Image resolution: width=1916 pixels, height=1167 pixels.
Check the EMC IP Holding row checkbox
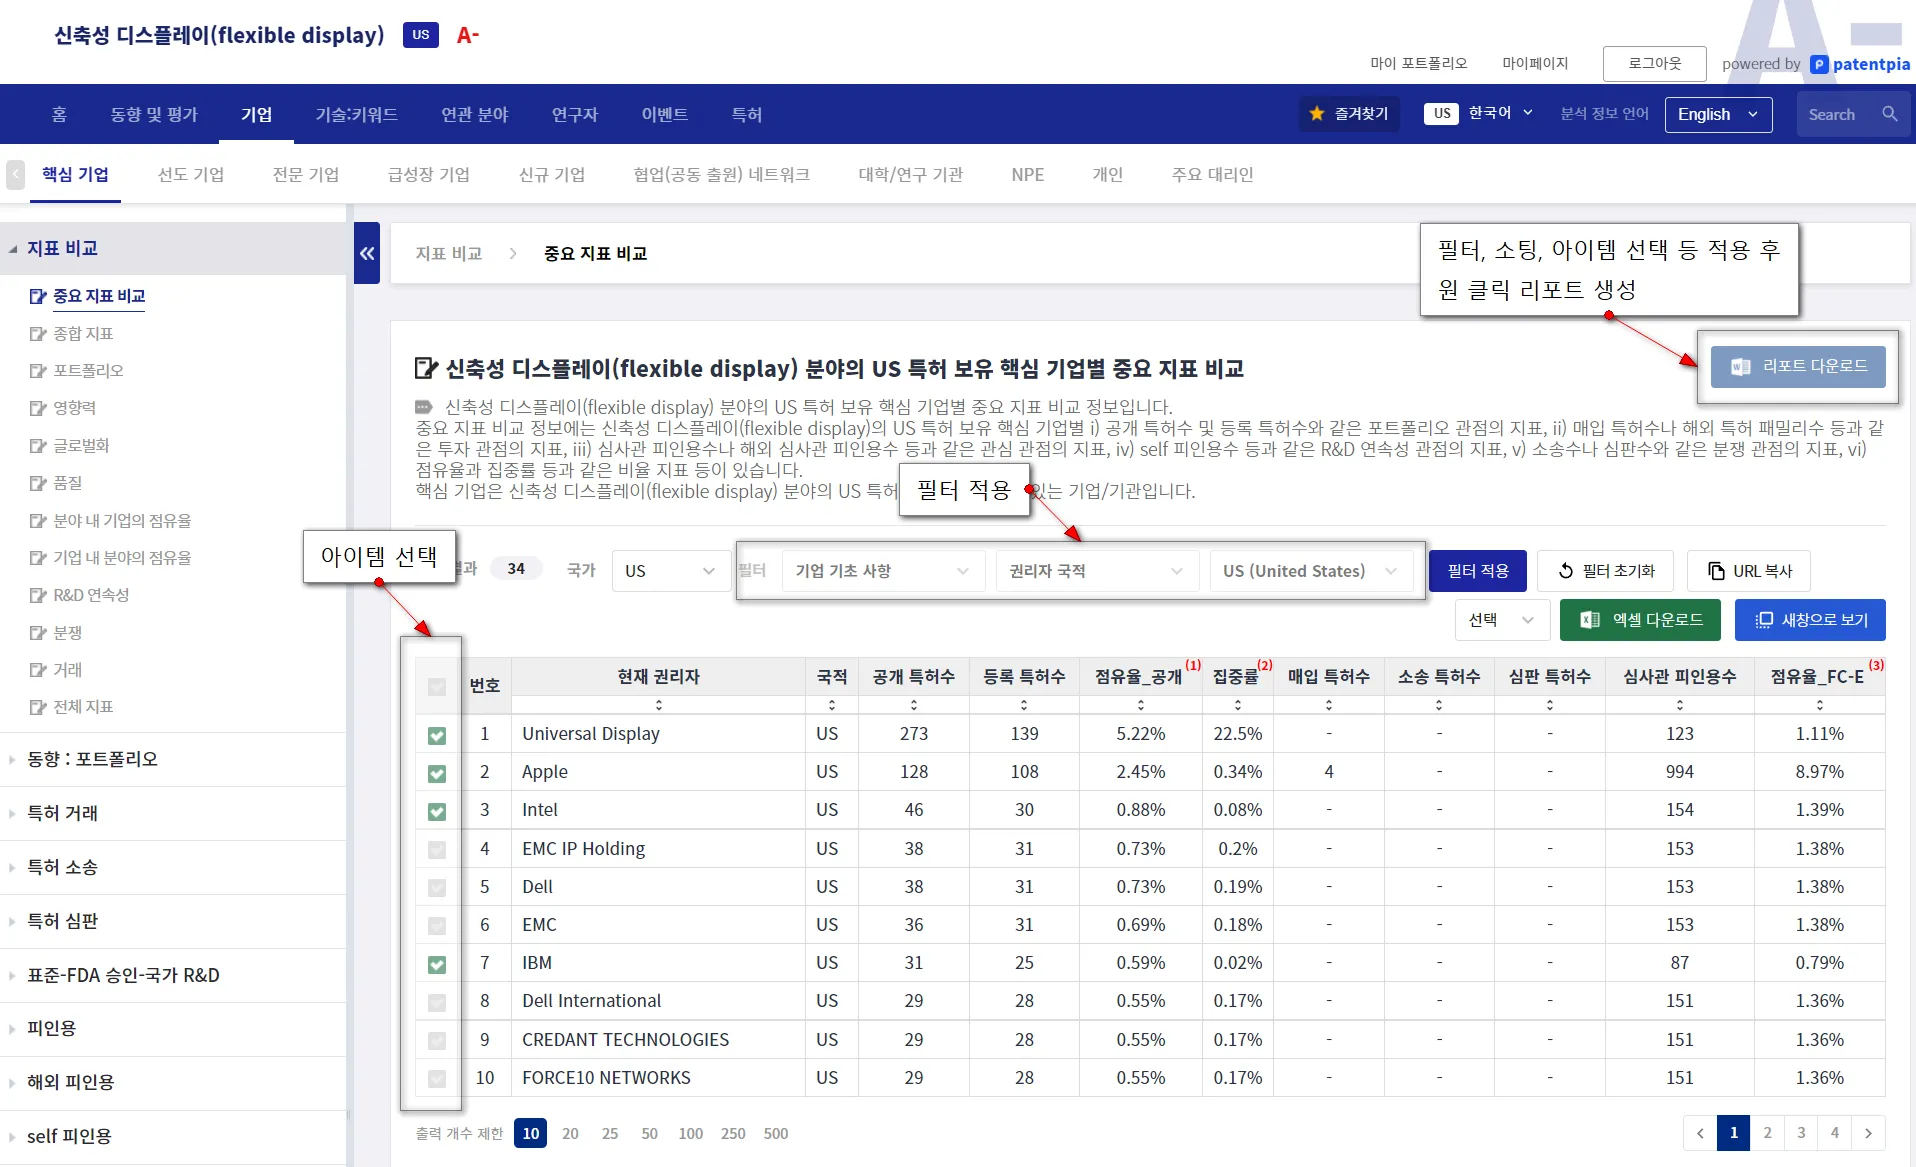pos(437,850)
